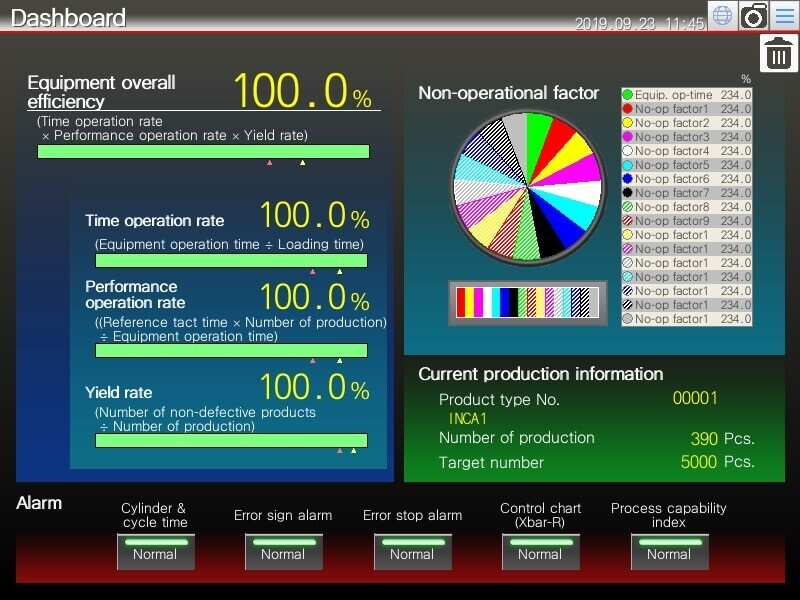800x600 pixels.
Task: Click the Non-operational factor pie chart
Action: click(527, 187)
